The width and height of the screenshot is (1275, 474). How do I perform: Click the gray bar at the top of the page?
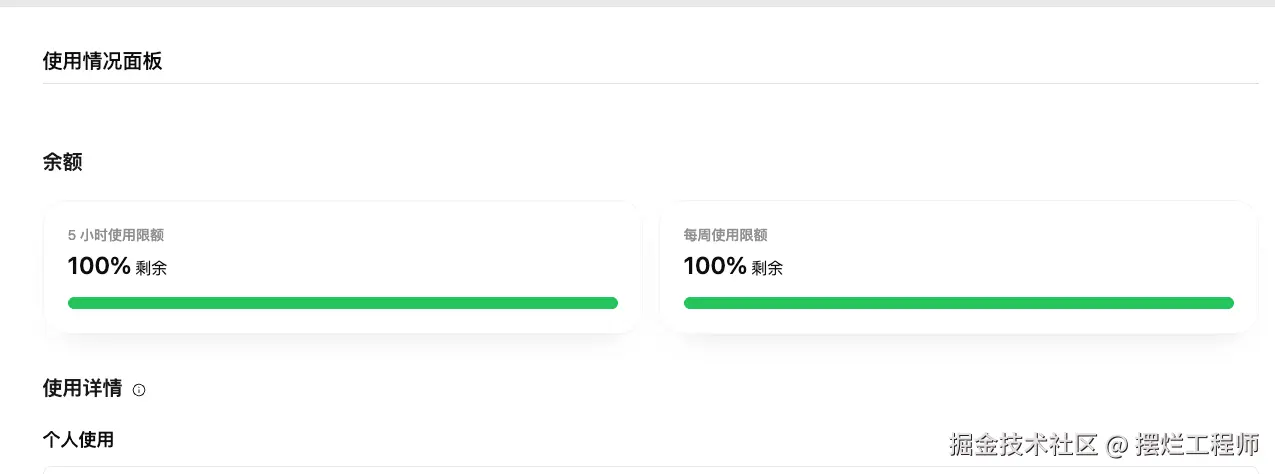point(637,3)
